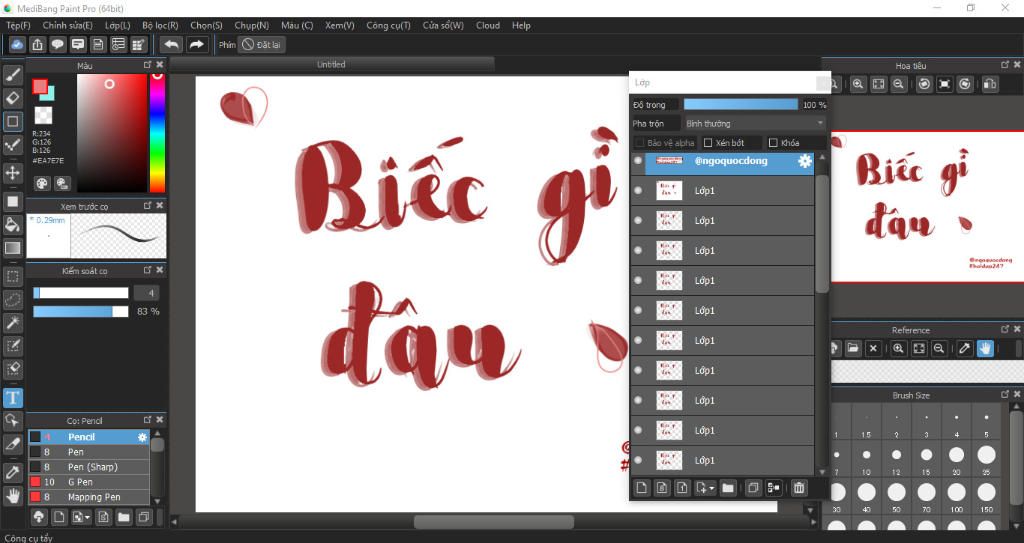Open the Lớp(L) menu
This screenshot has height=543, width=1024.
click(x=118, y=25)
